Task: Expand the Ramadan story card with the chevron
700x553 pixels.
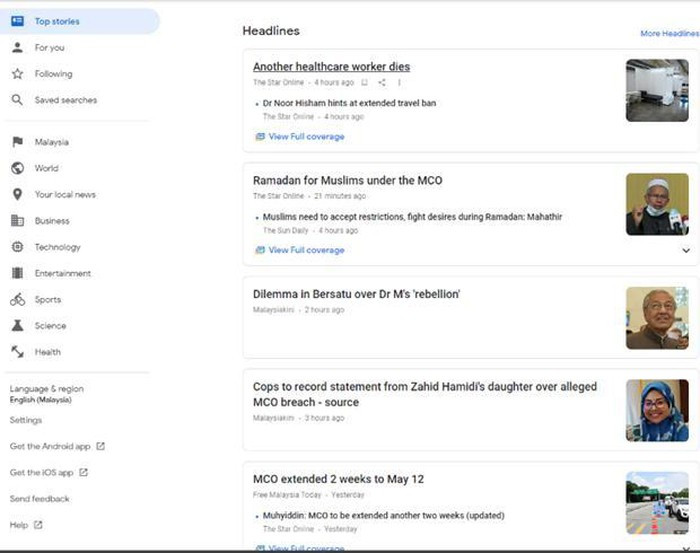Action: [x=686, y=251]
